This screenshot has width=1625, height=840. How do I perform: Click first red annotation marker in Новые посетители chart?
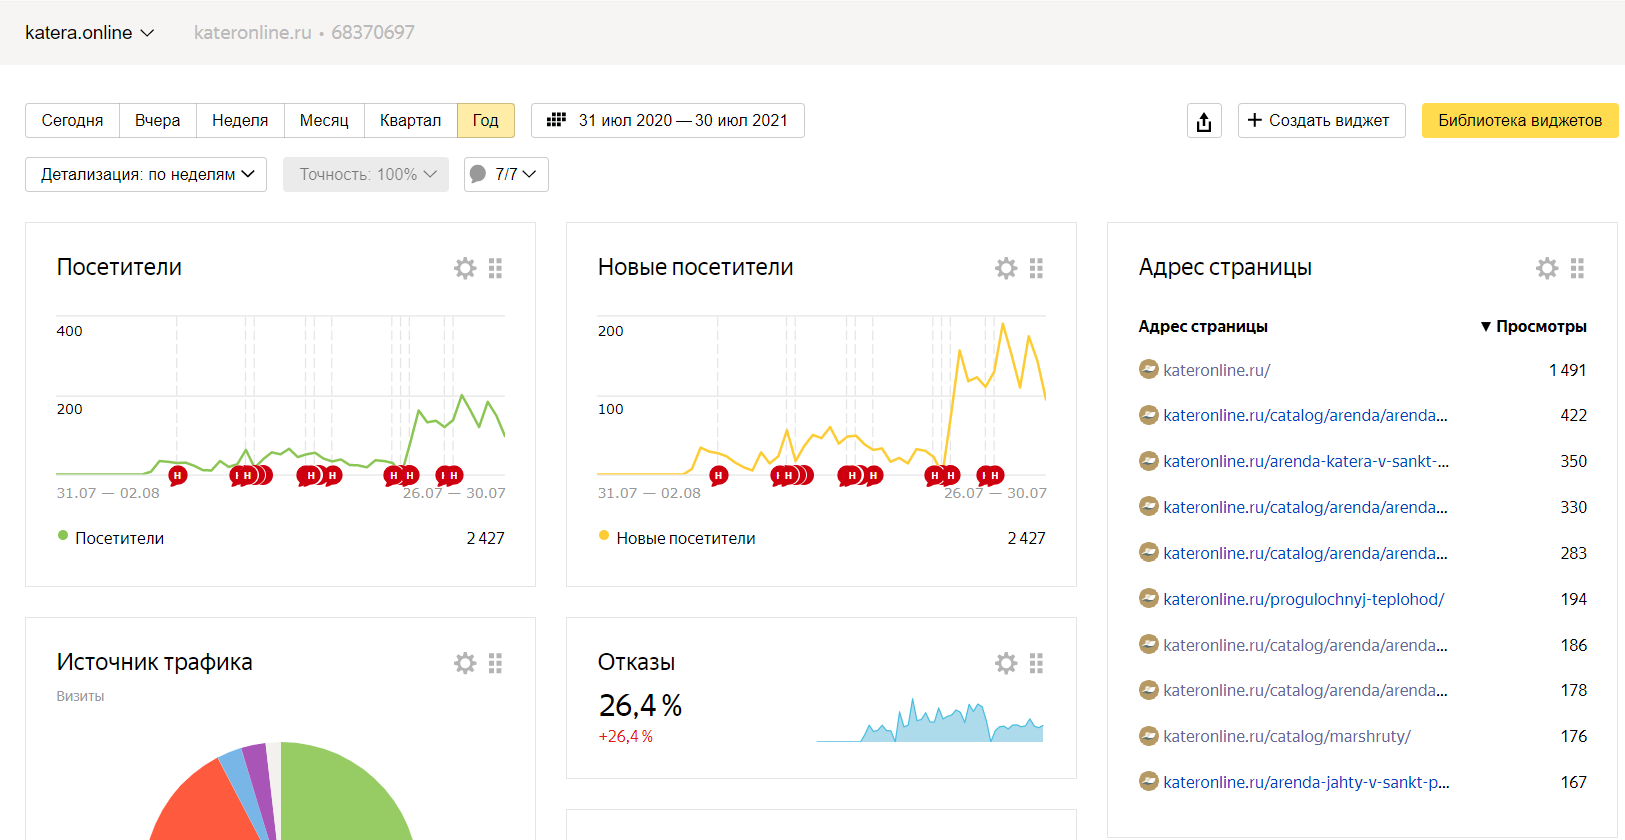click(718, 475)
